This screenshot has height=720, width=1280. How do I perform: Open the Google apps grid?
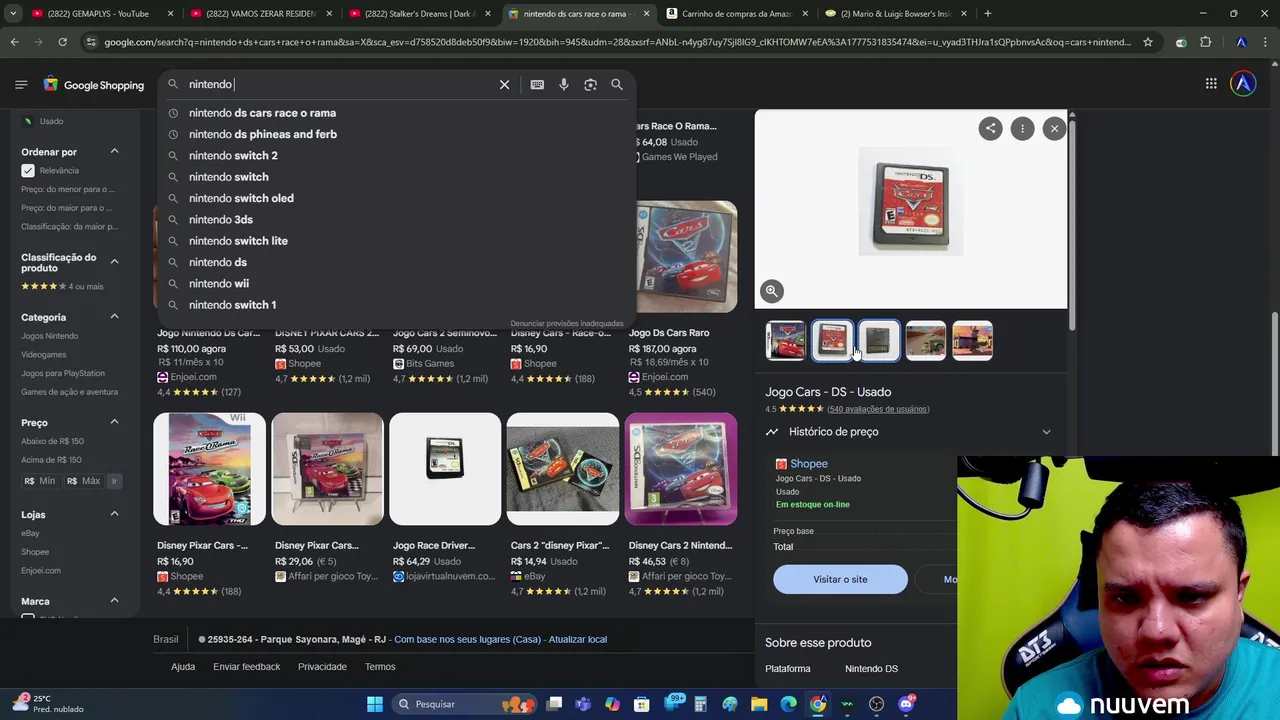pos(1211,84)
